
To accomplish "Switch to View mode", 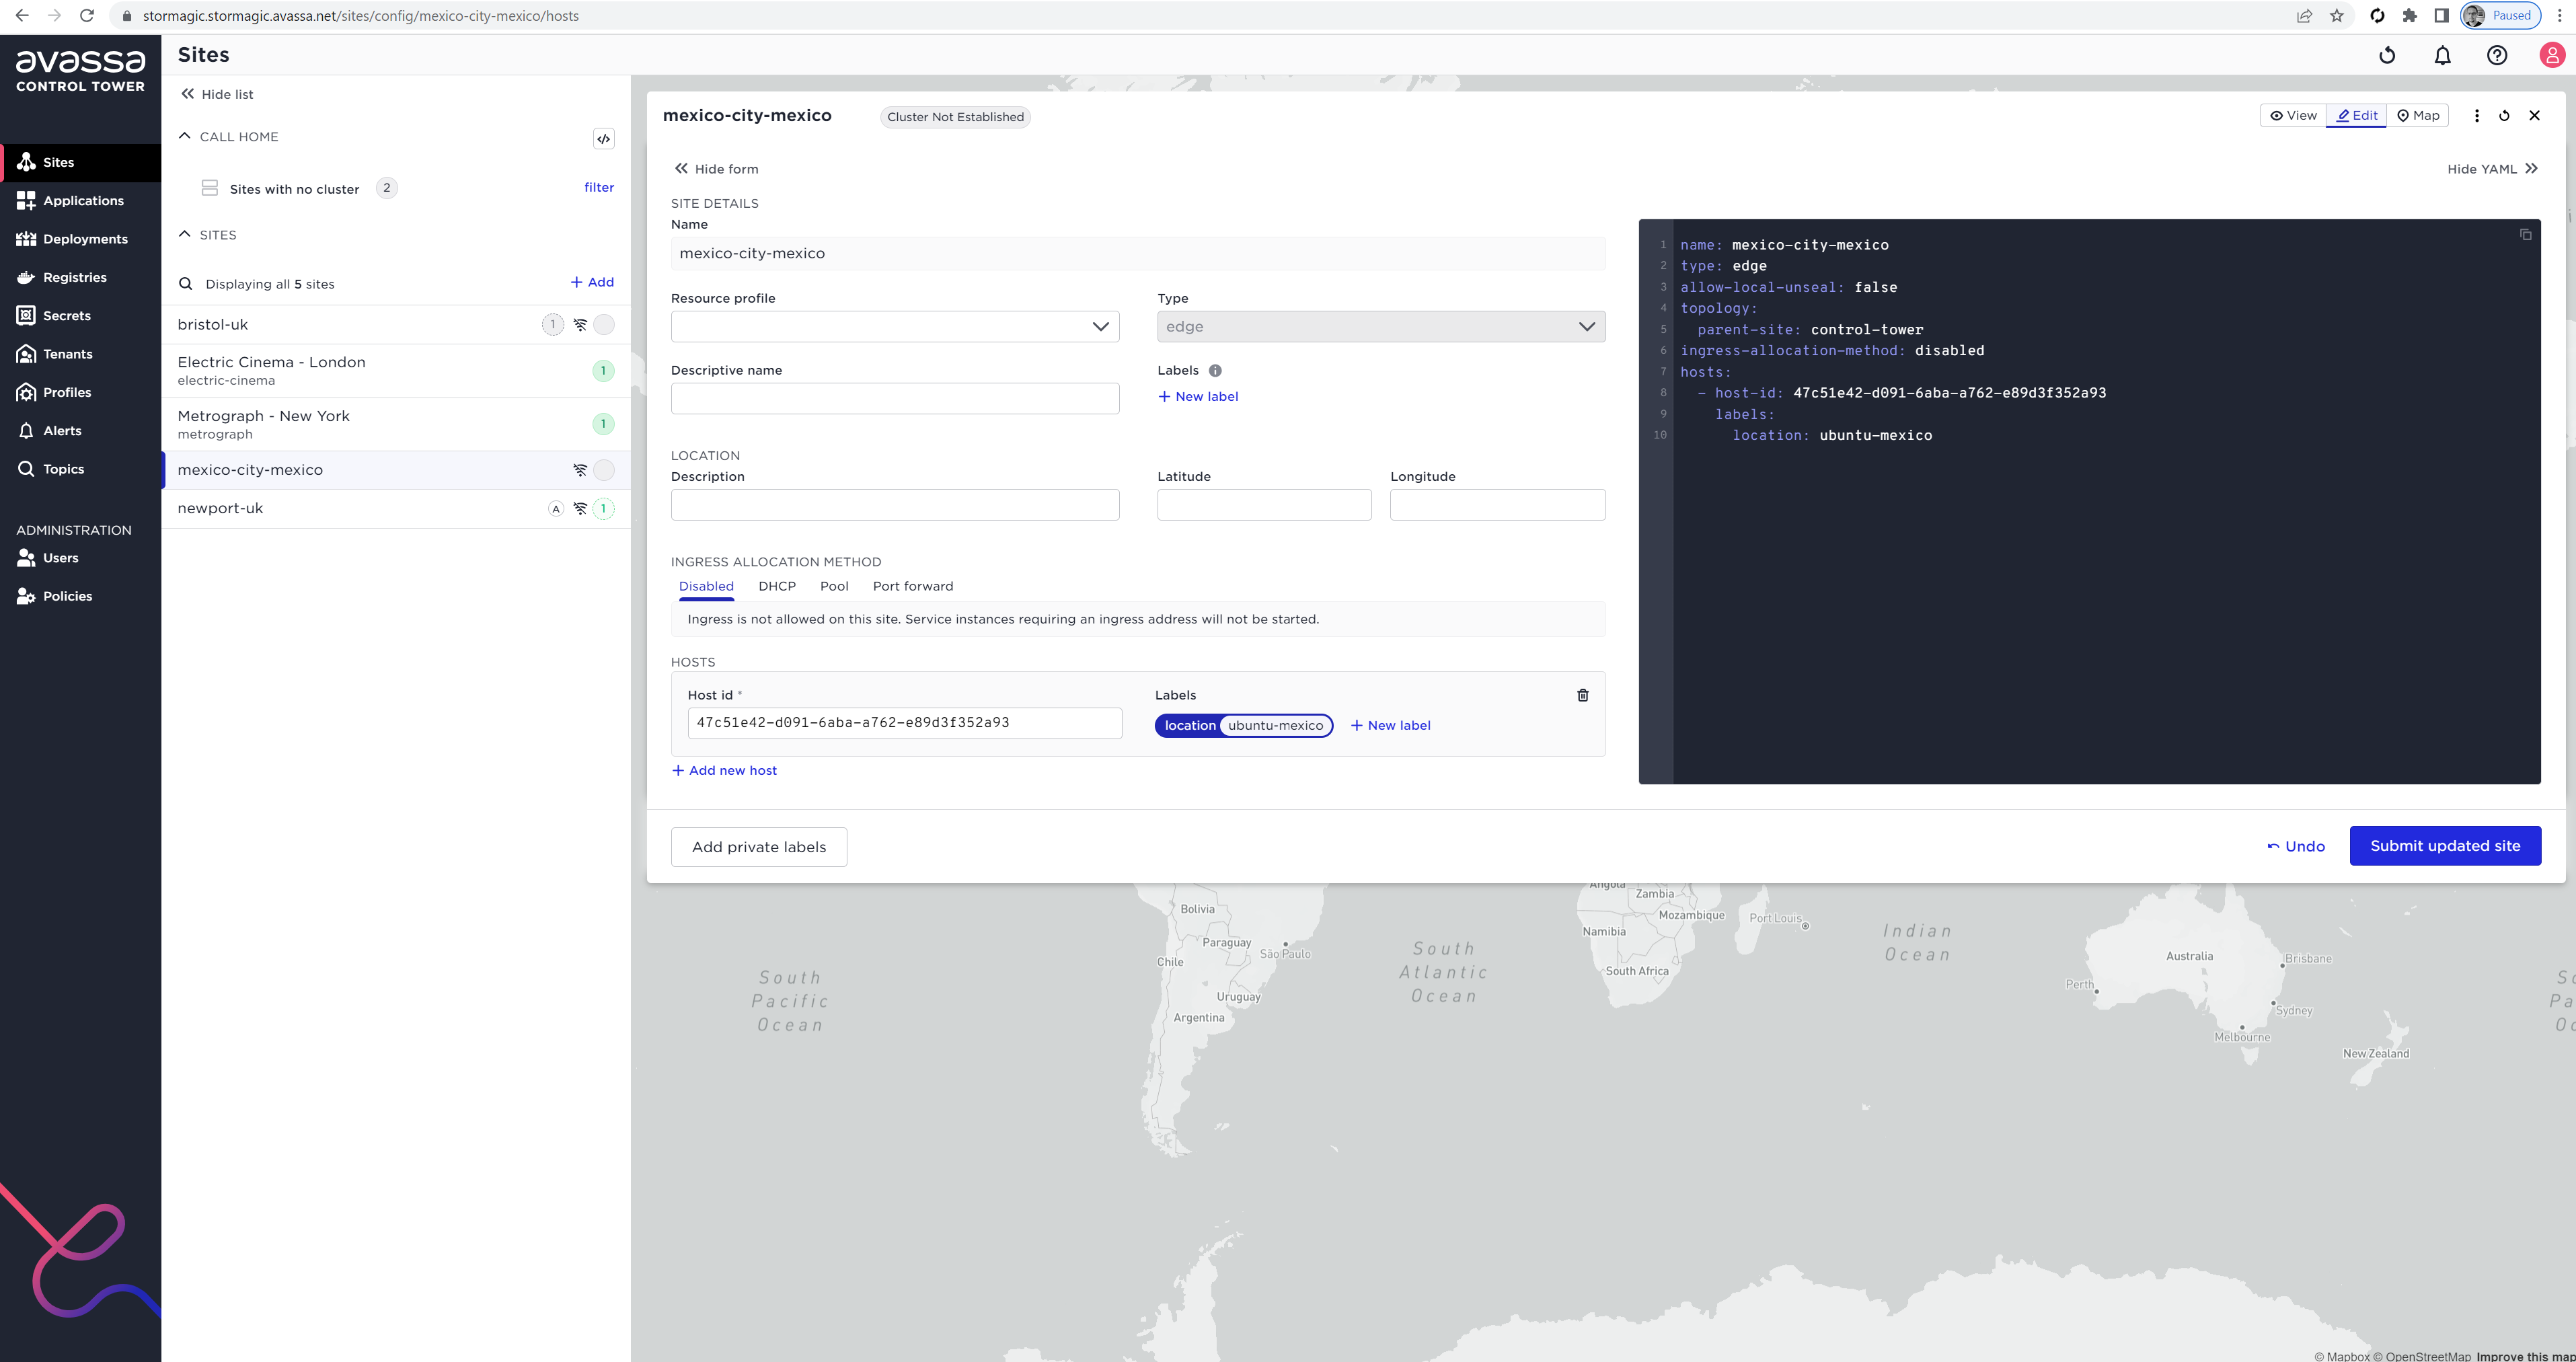I will pos(2293,116).
